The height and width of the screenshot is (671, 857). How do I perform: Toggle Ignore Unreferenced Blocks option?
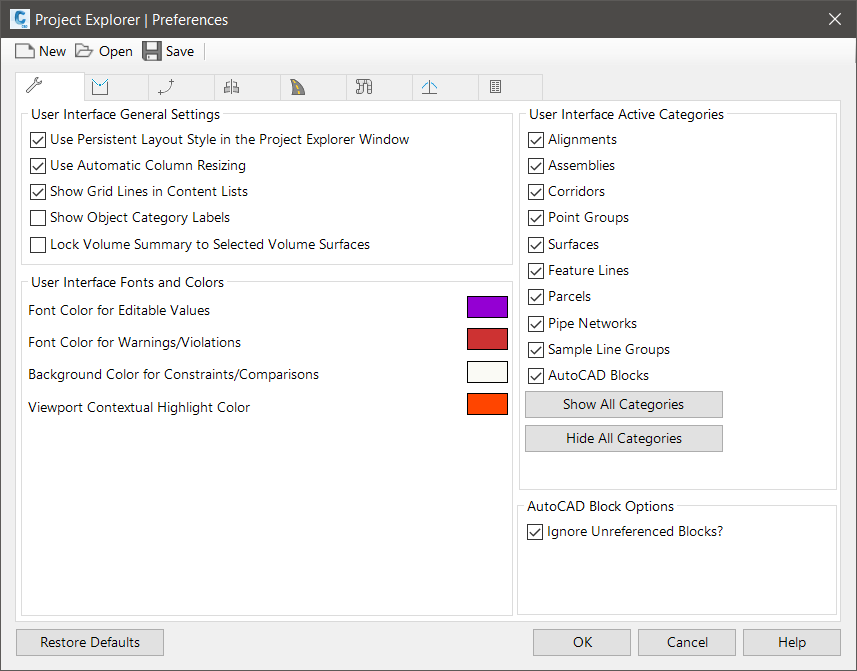(x=536, y=532)
